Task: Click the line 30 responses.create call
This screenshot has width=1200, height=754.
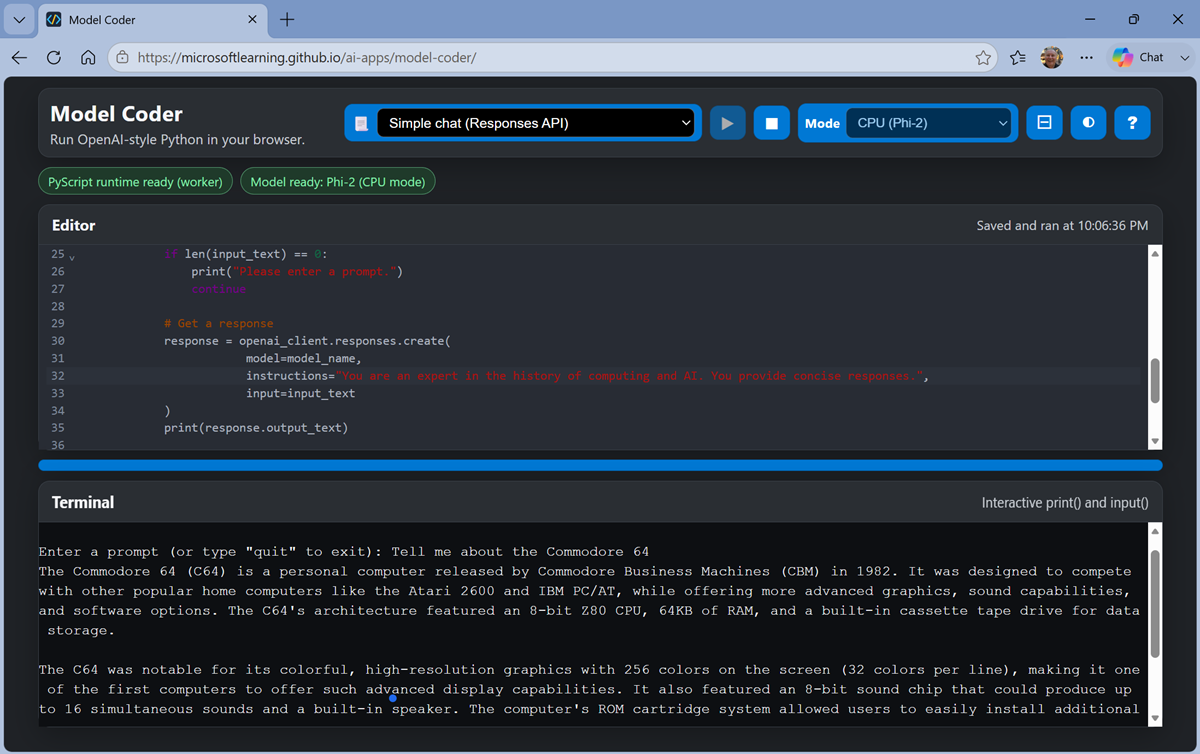Action: point(307,341)
